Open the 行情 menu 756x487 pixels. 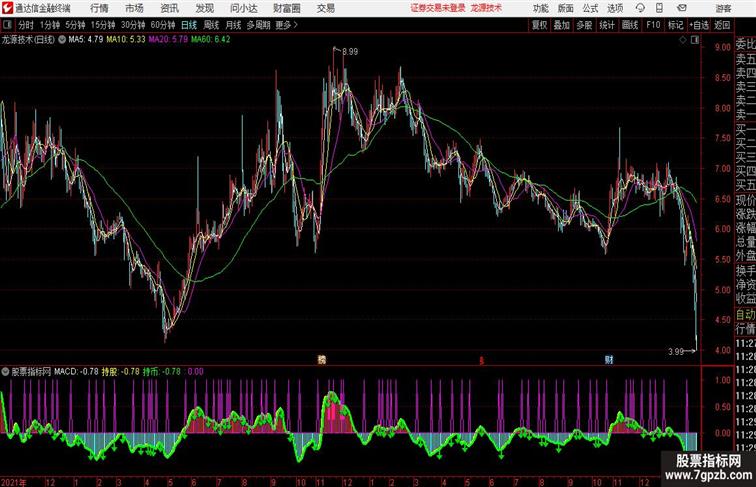click(x=99, y=8)
